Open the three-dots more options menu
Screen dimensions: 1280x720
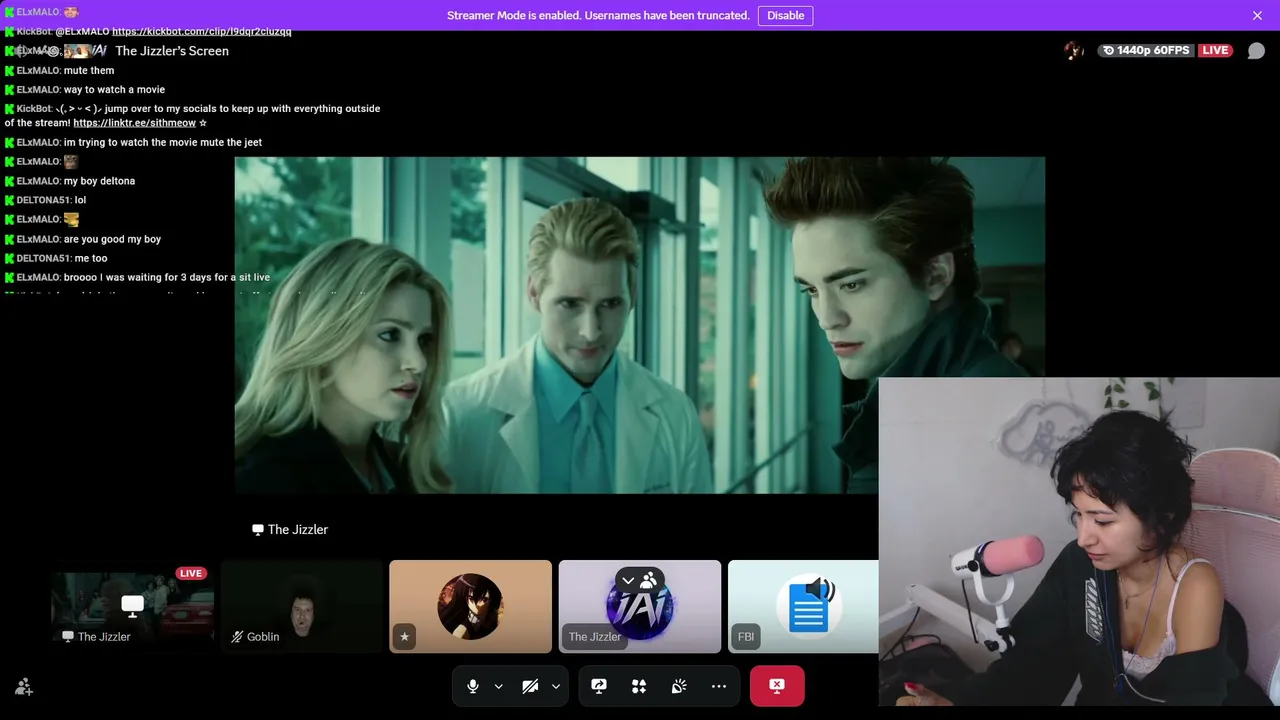click(x=719, y=686)
